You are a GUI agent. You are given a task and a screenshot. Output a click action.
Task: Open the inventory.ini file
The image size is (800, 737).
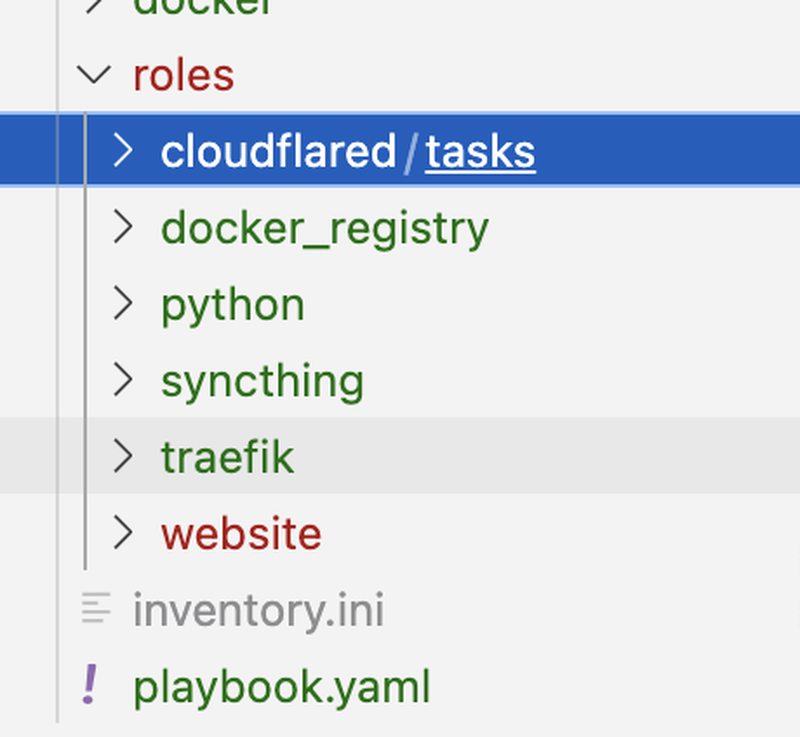pos(258,610)
